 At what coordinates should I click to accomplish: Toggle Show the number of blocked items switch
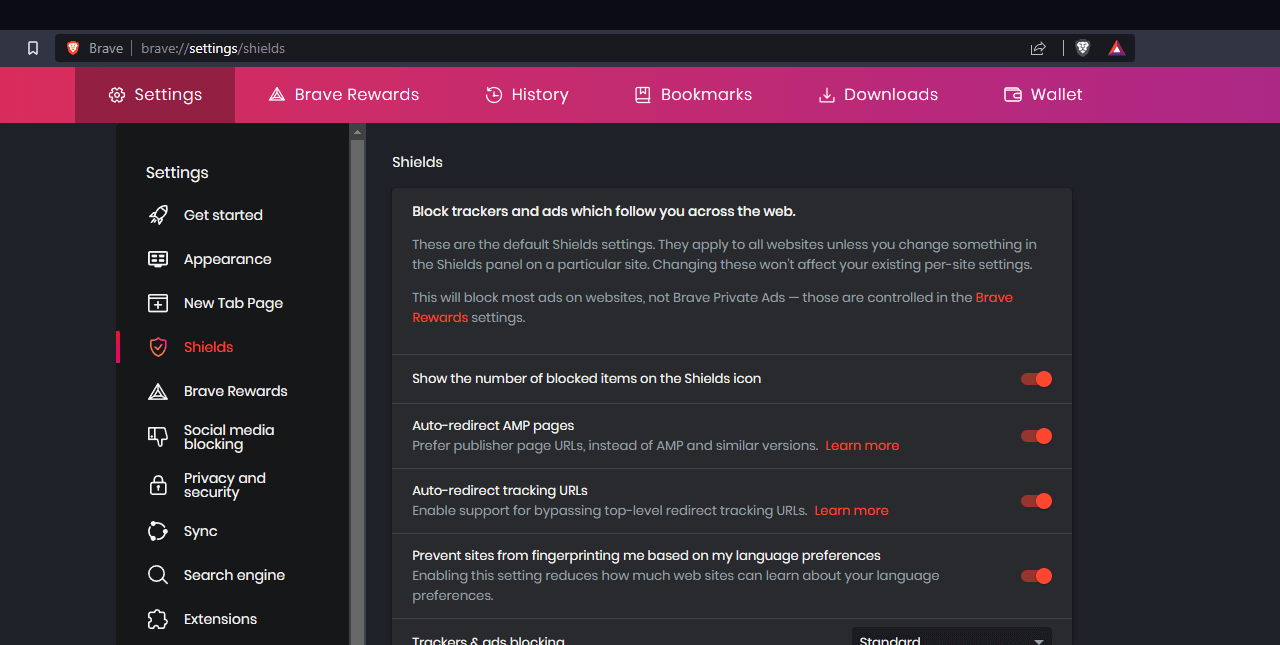pyautogui.click(x=1036, y=379)
